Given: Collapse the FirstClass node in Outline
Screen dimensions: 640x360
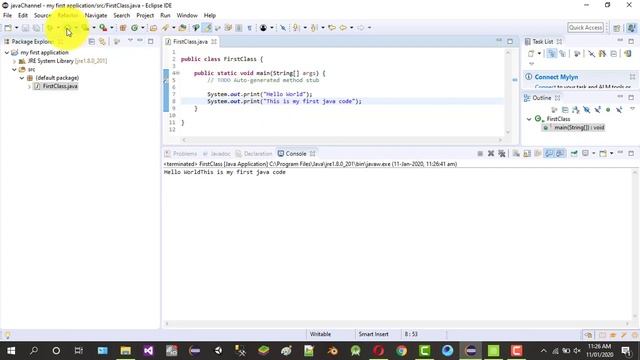Looking at the screenshot, I should coord(529,119).
